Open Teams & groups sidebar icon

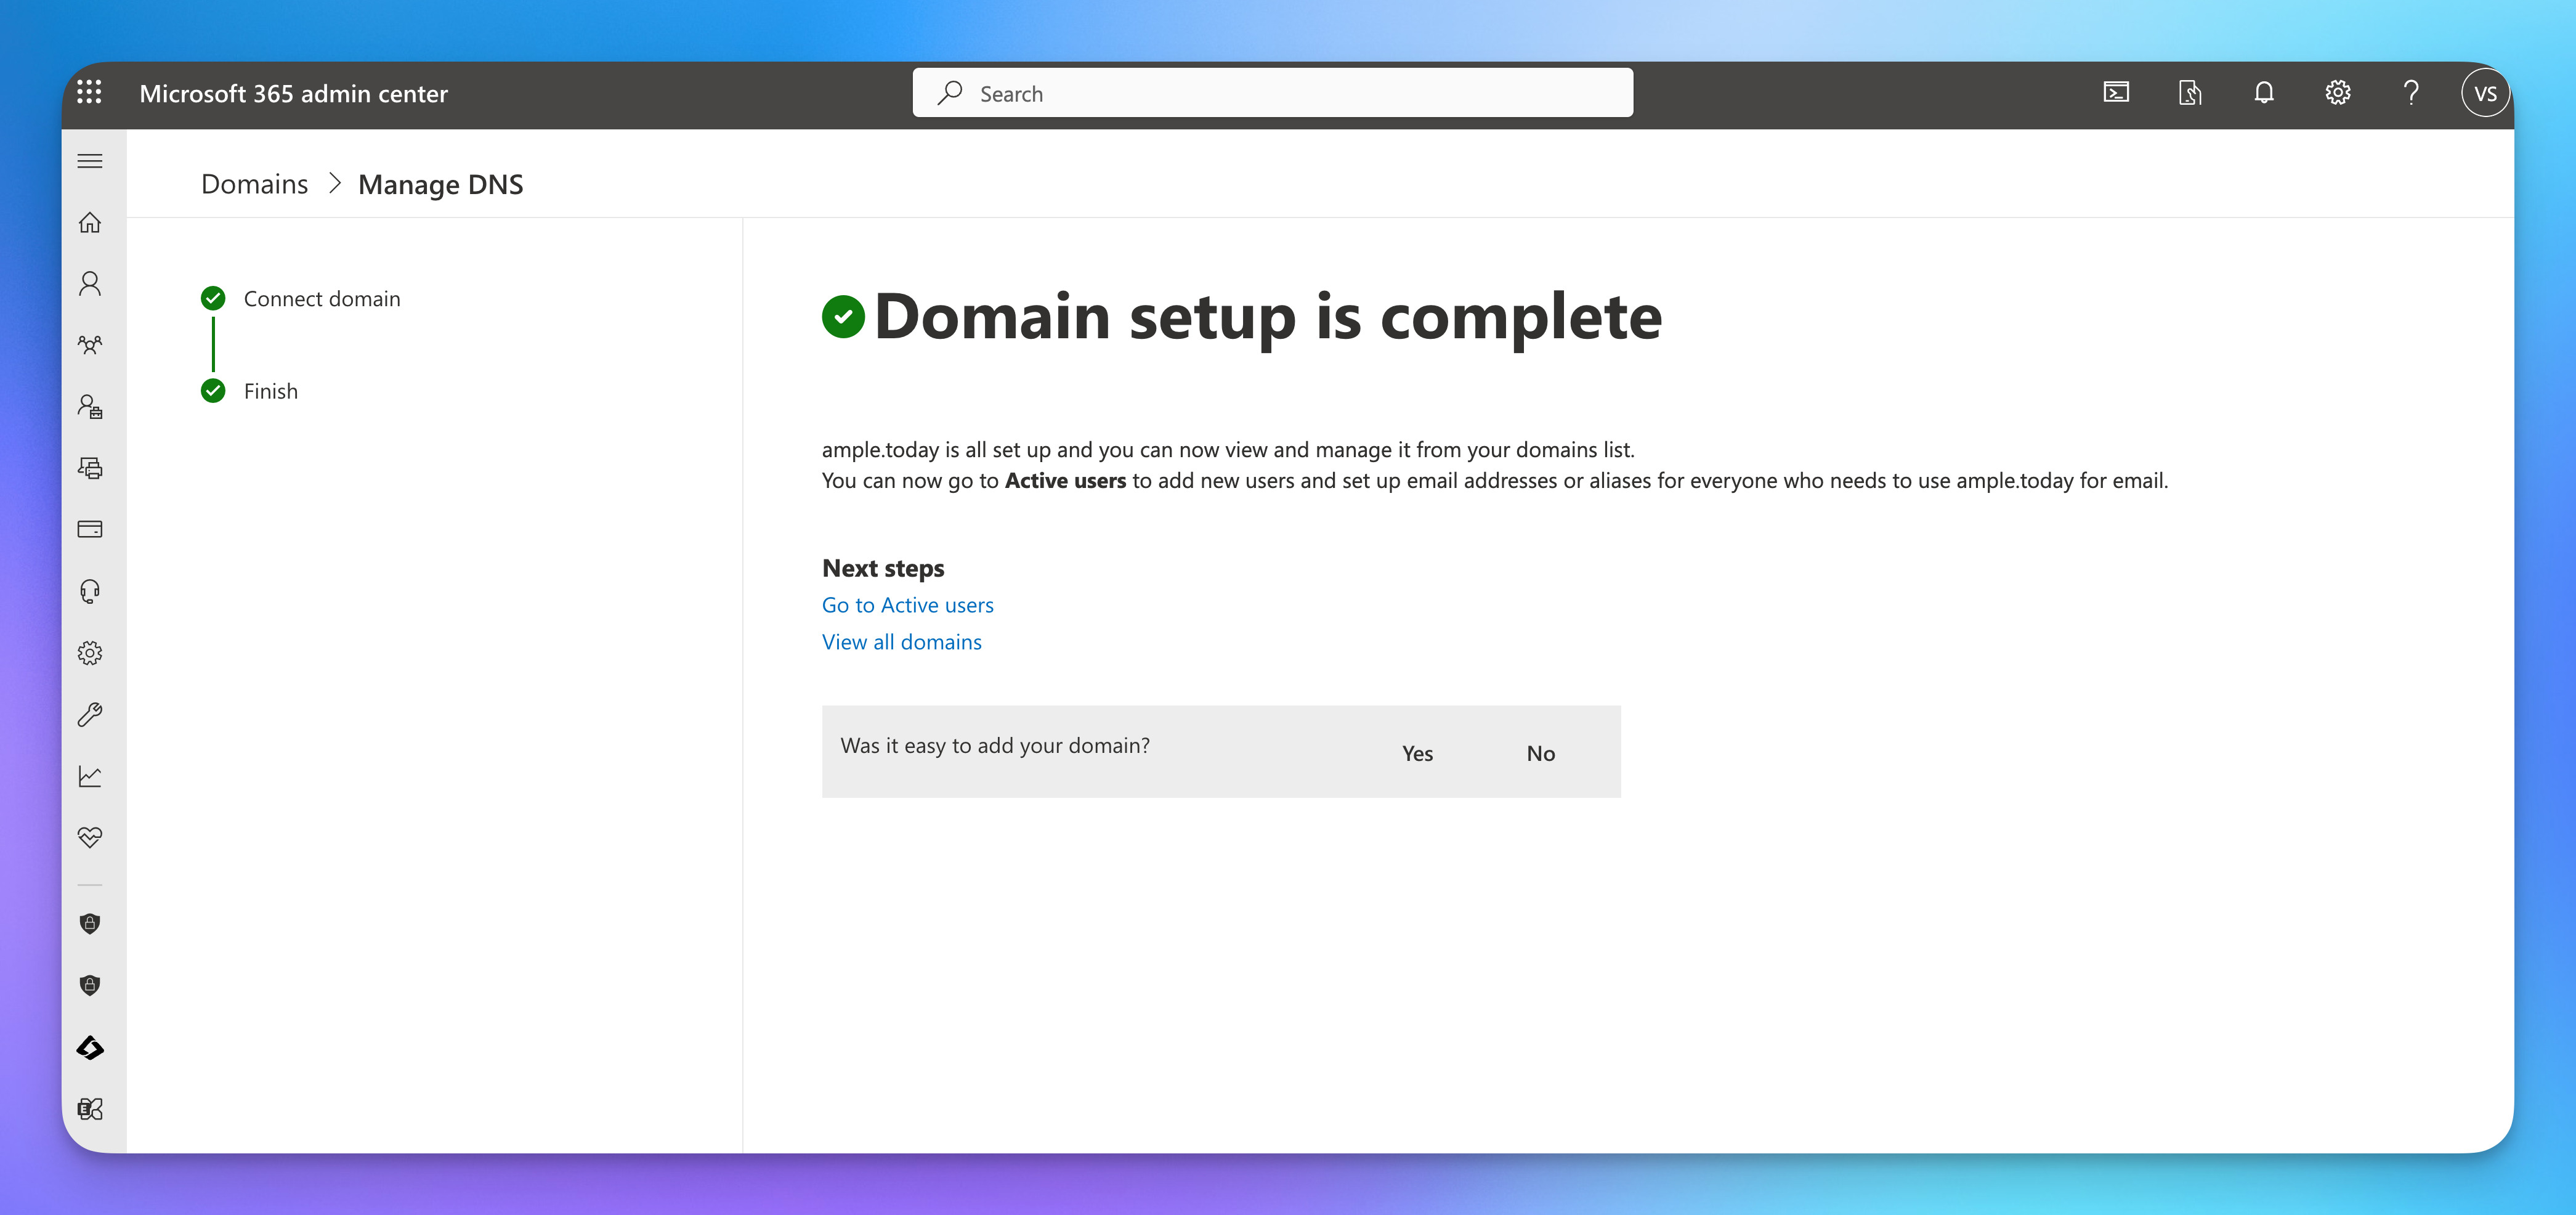pos(90,345)
